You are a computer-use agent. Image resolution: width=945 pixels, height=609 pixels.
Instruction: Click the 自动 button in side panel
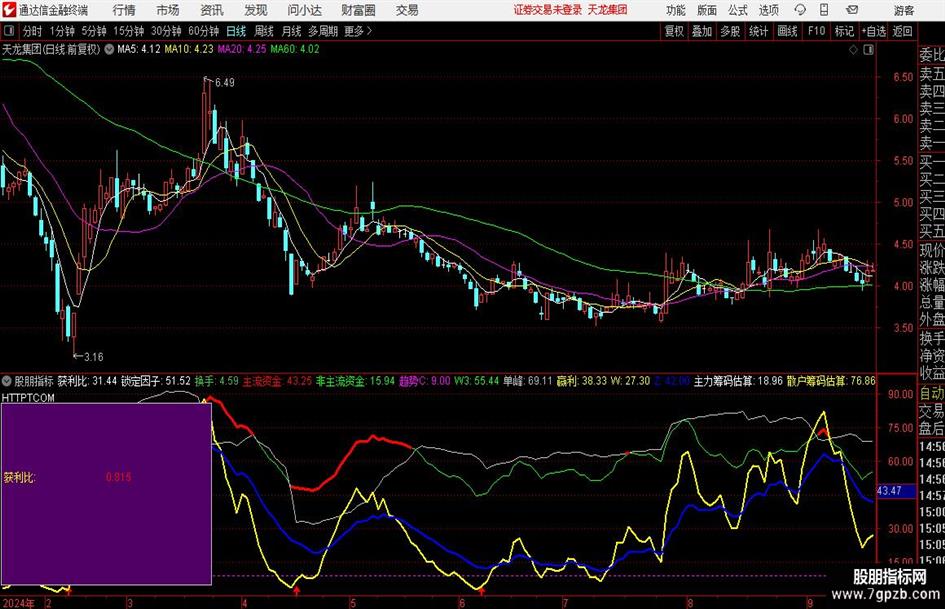tap(932, 393)
